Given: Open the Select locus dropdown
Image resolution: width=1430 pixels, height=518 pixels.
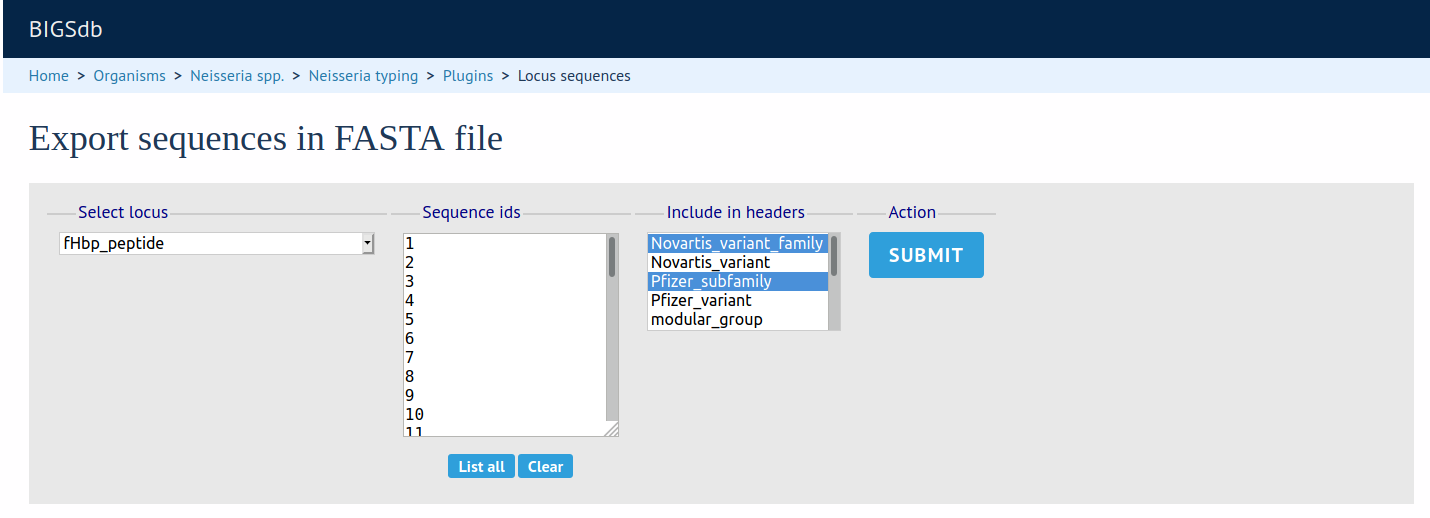Looking at the screenshot, I should pyautogui.click(x=215, y=244).
